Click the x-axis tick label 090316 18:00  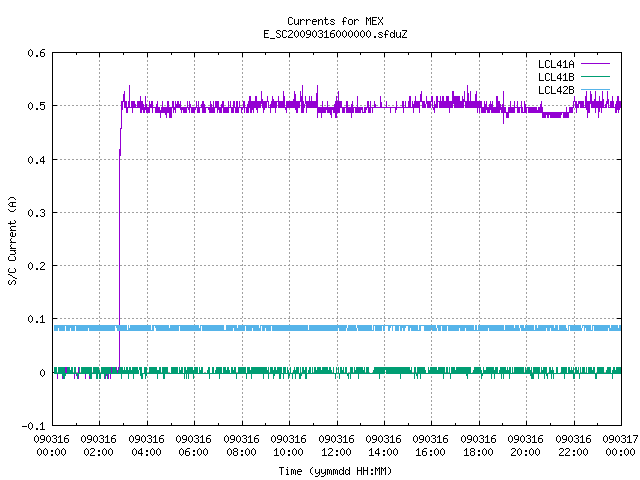pos(478,446)
